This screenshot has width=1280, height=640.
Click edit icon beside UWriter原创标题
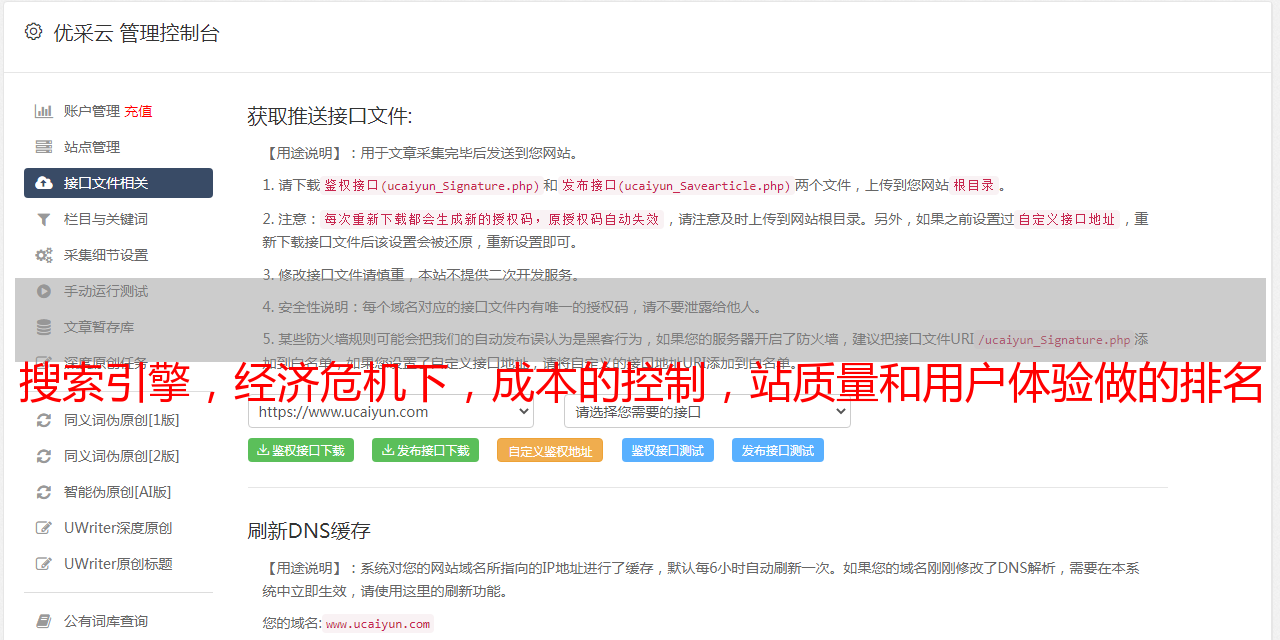44,564
